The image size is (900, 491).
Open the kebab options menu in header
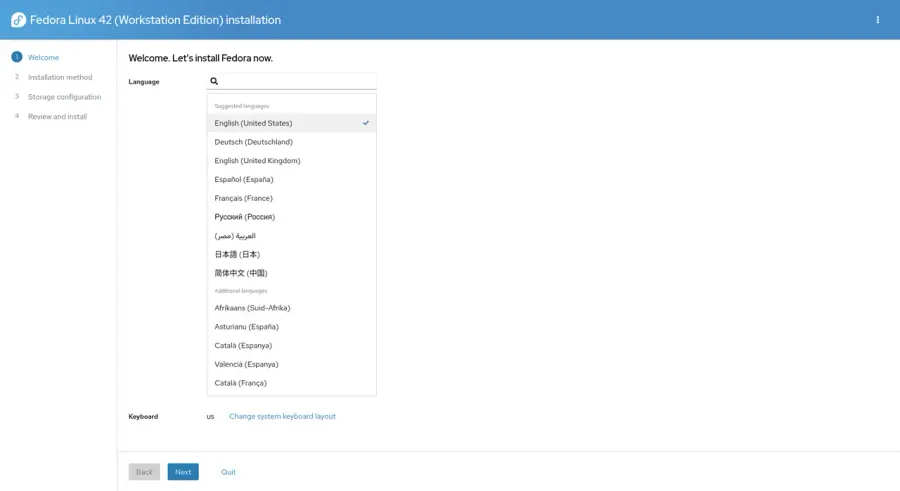[878, 20]
